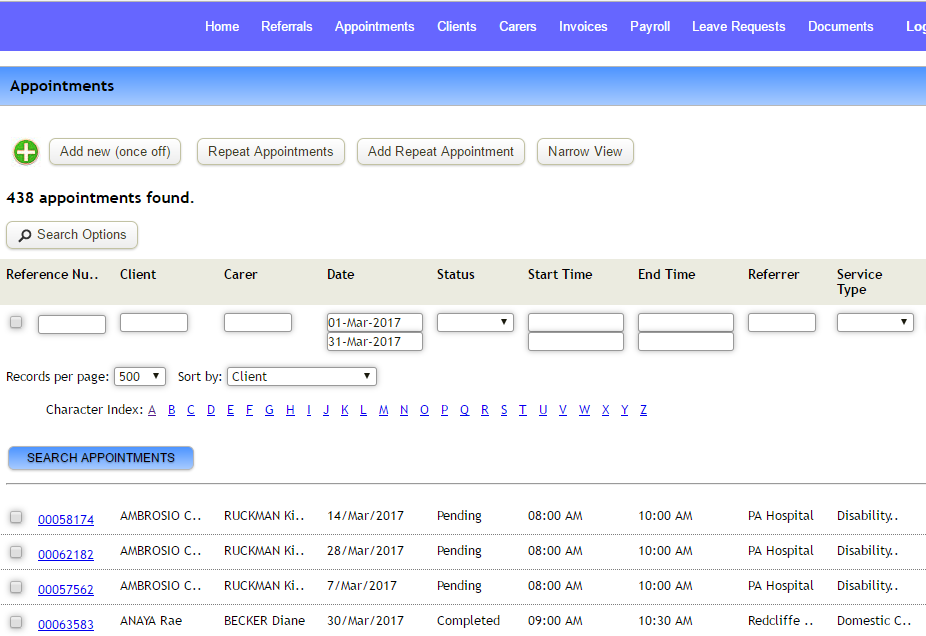
Task: Check the checkbox for the ANAYA Rae row
Action: pos(14,620)
